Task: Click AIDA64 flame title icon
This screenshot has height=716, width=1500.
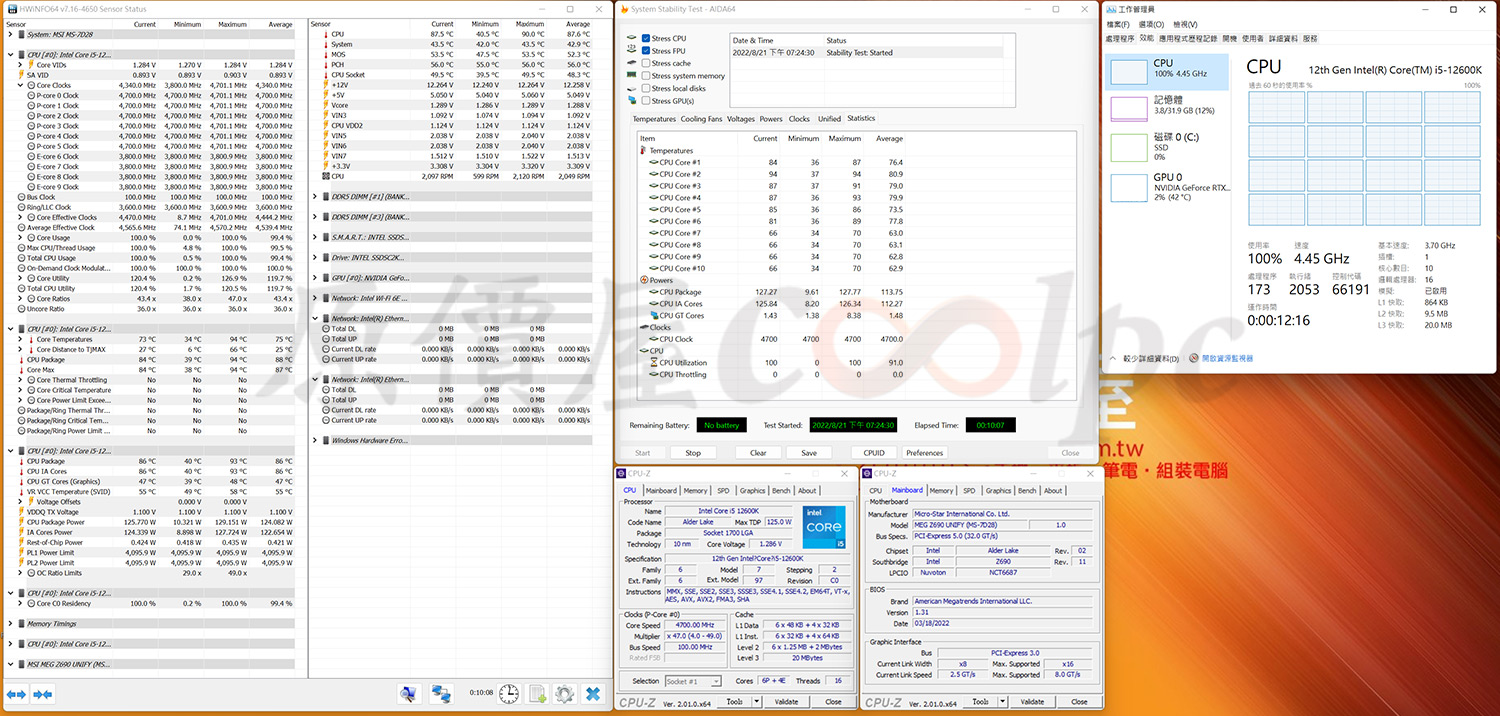Action: tap(624, 9)
